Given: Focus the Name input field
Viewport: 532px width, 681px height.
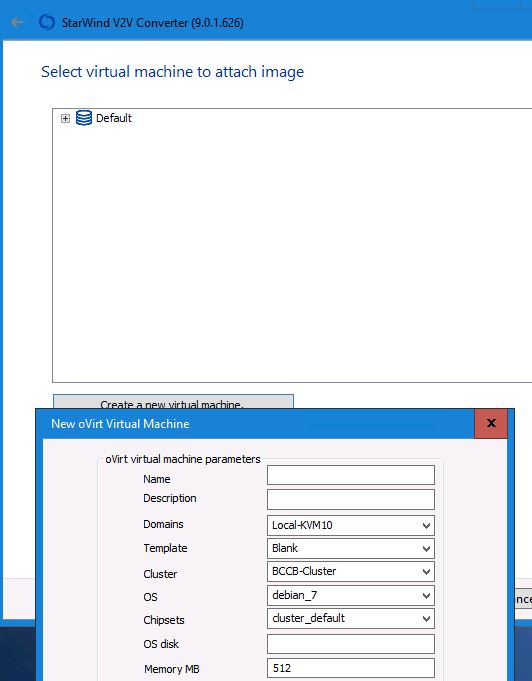Looking at the screenshot, I should (350, 475).
